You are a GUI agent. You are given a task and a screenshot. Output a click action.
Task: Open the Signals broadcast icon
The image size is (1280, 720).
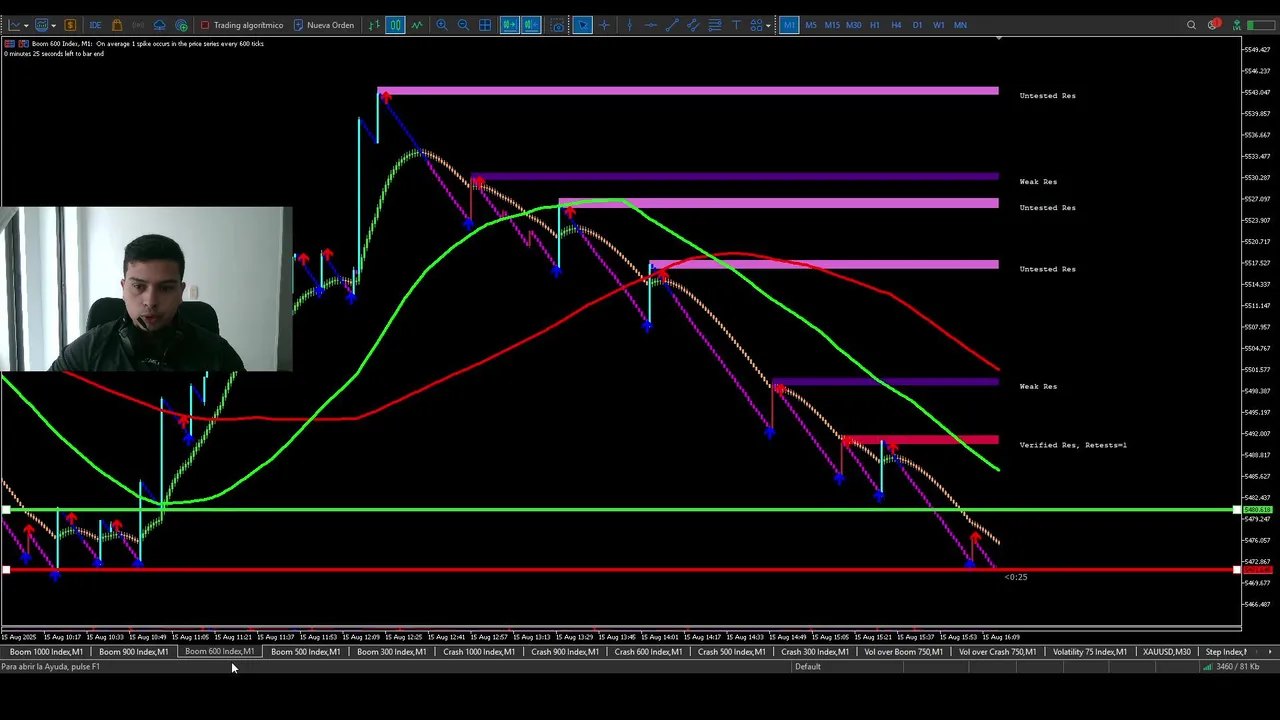click(x=138, y=25)
